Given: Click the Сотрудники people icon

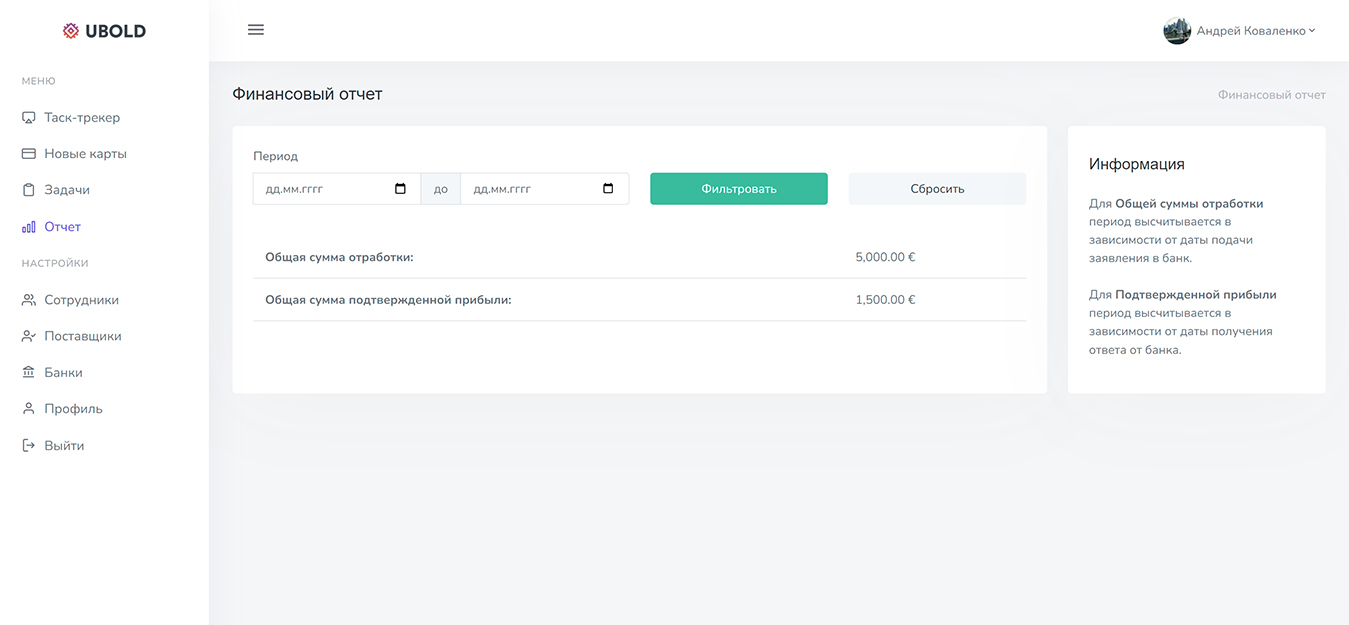Looking at the screenshot, I should click(29, 300).
